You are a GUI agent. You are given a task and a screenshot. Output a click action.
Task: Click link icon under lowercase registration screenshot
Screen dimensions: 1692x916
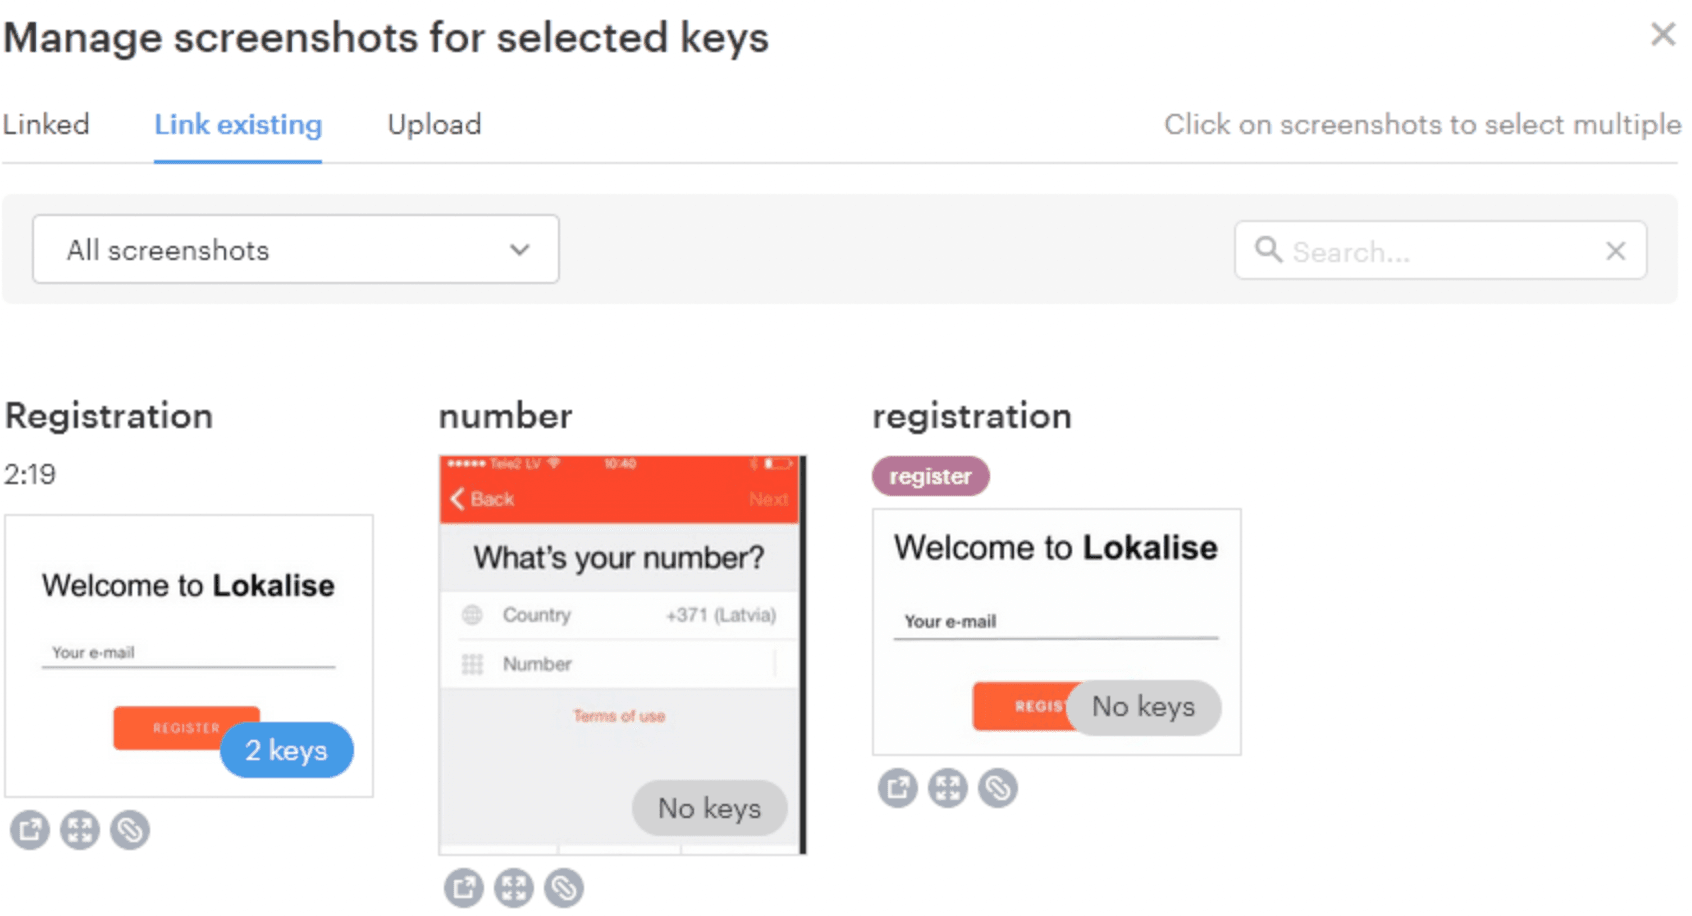[x=998, y=788]
